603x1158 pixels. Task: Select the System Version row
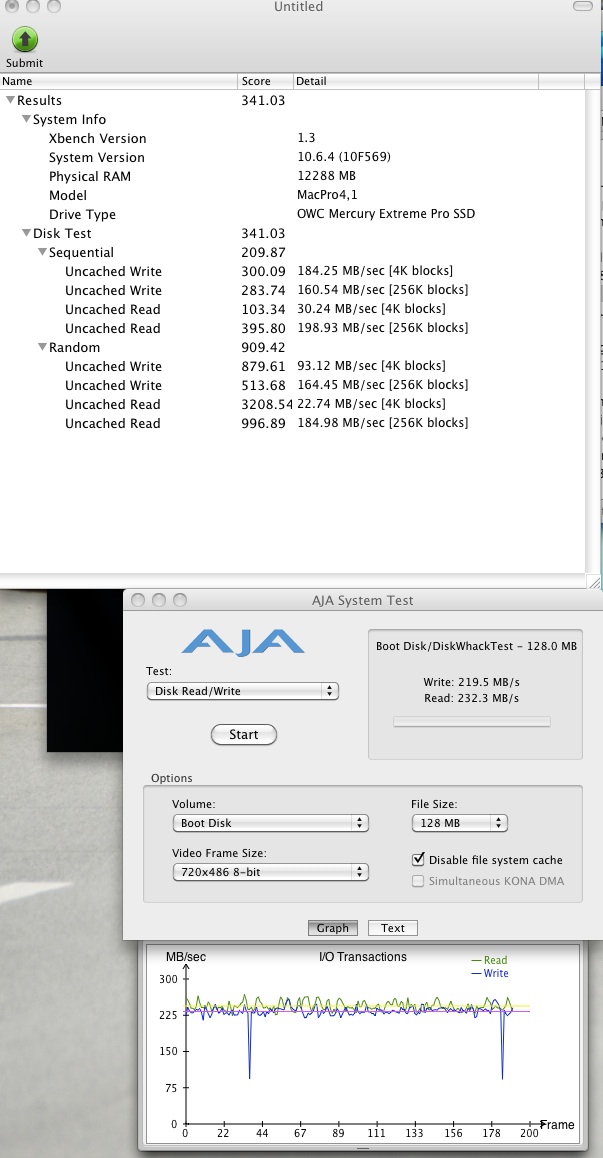[293, 157]
